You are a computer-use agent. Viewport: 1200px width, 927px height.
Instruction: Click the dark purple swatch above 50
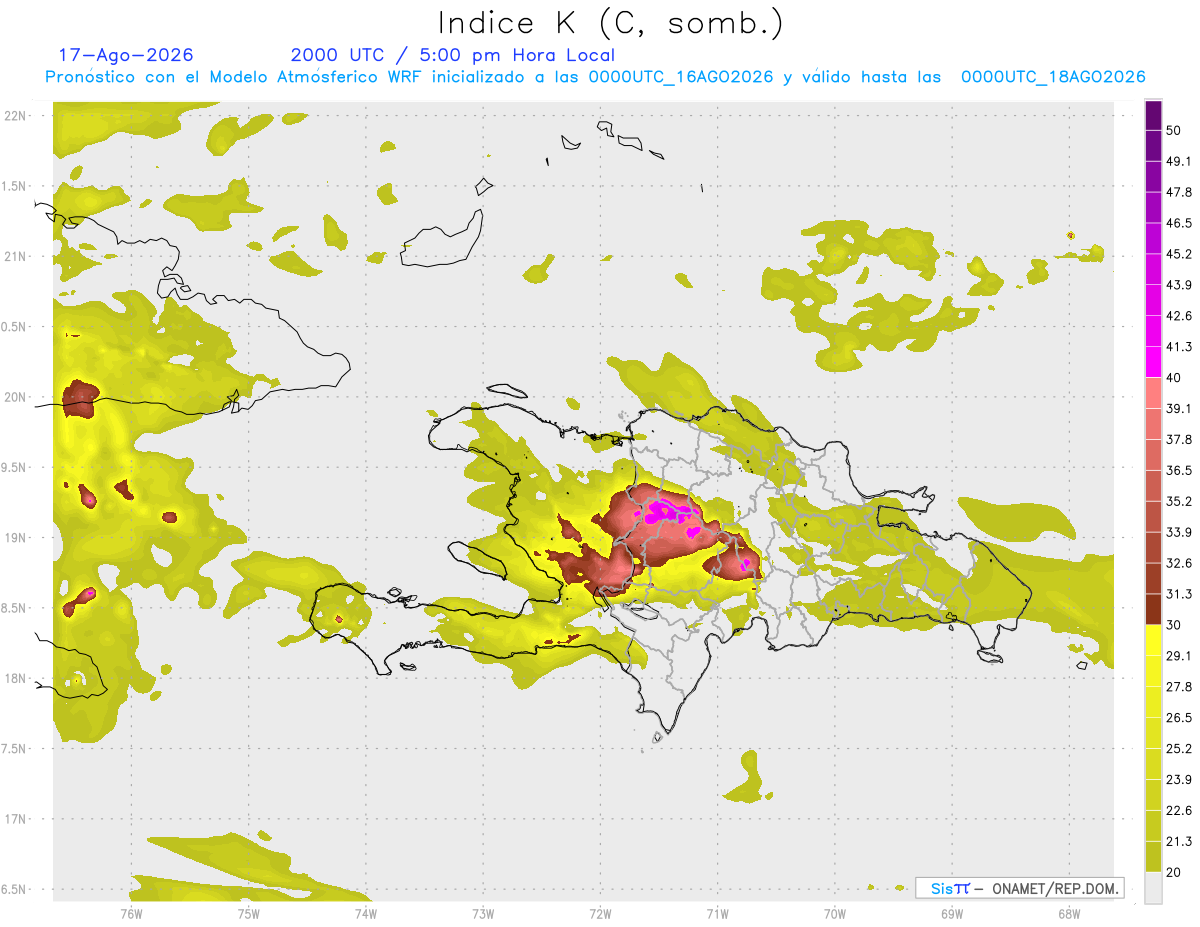[x=1153, y=115]
